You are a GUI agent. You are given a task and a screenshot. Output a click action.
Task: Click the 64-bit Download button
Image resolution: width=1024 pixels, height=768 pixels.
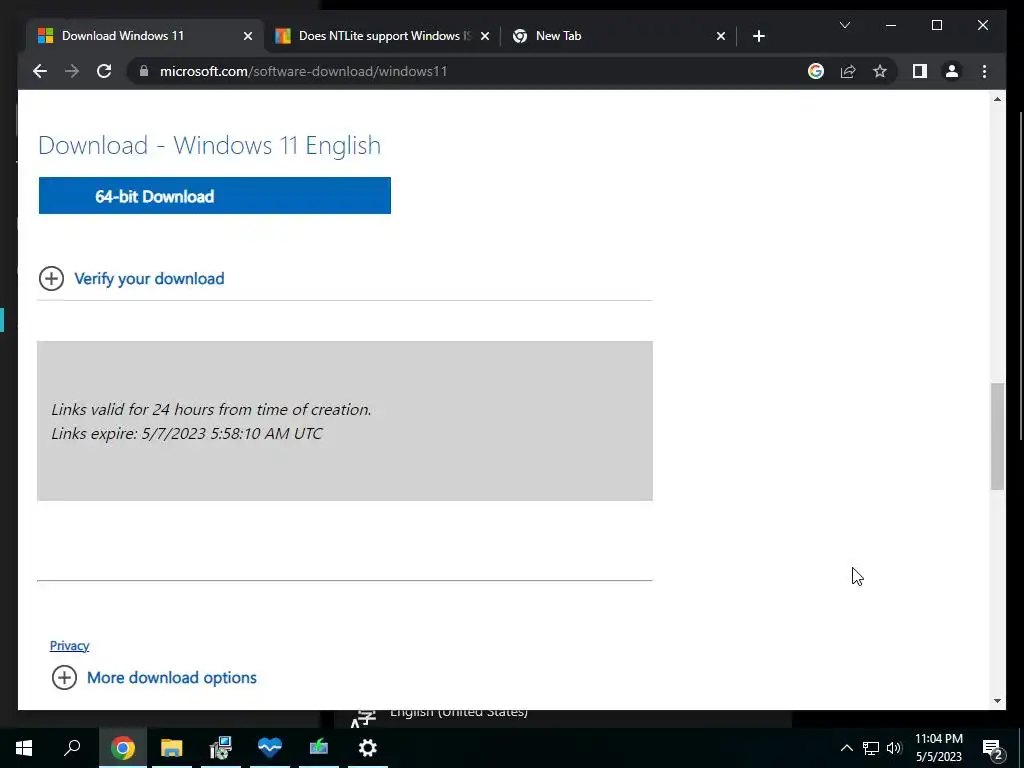(215, 195)
